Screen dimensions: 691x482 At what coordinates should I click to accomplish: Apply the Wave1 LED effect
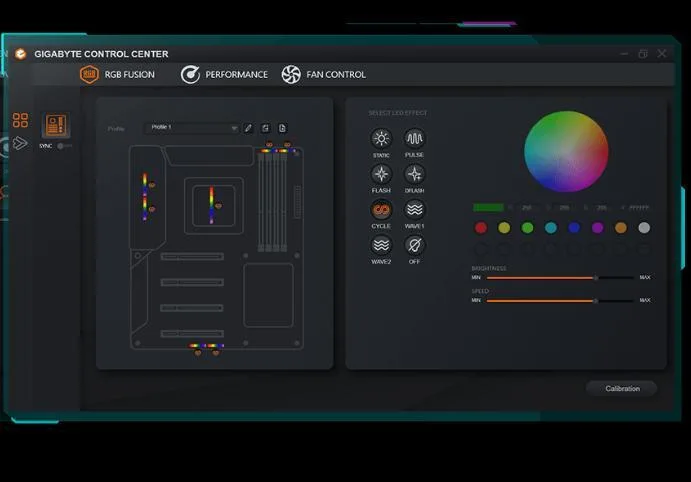pyautogui.click(x=414, y=210)
